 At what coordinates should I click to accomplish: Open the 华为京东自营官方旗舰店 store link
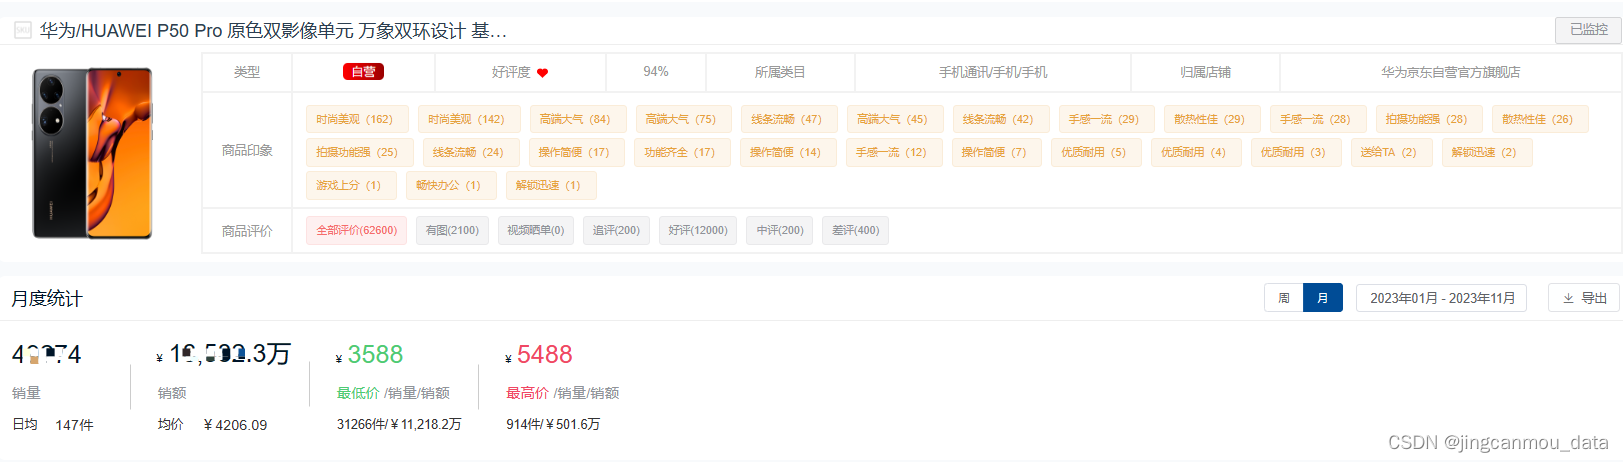1450,72
